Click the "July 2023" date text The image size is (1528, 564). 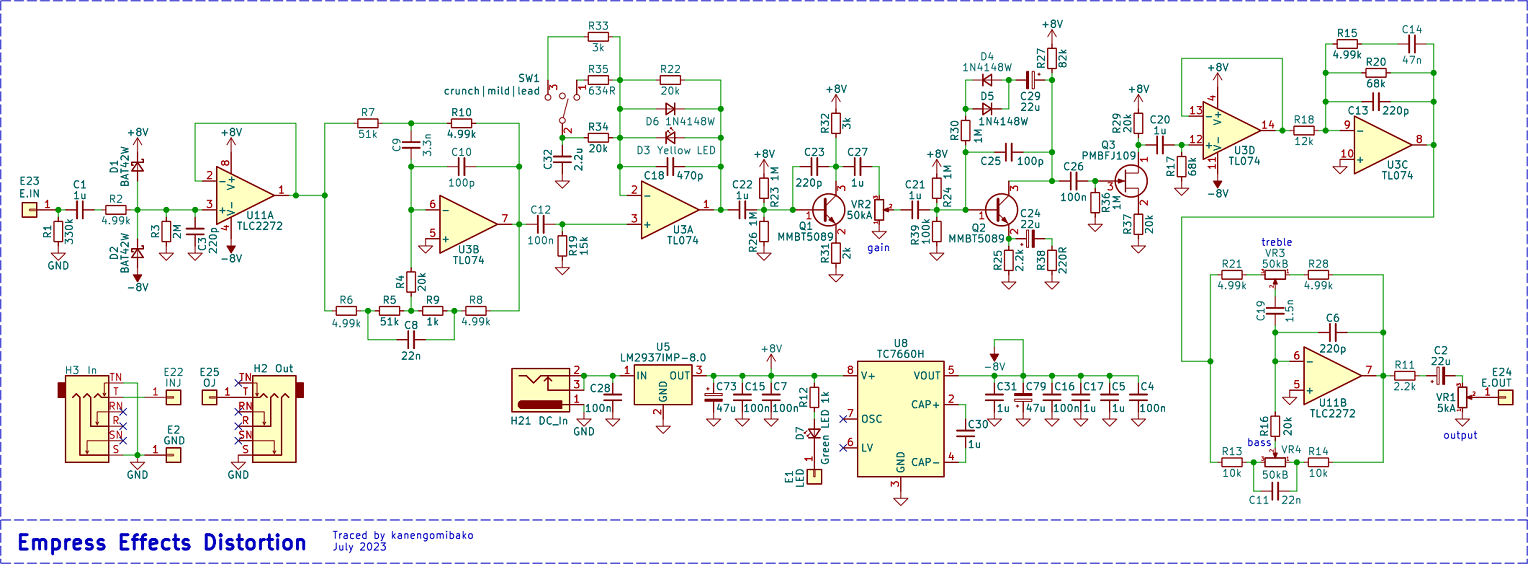359,547
